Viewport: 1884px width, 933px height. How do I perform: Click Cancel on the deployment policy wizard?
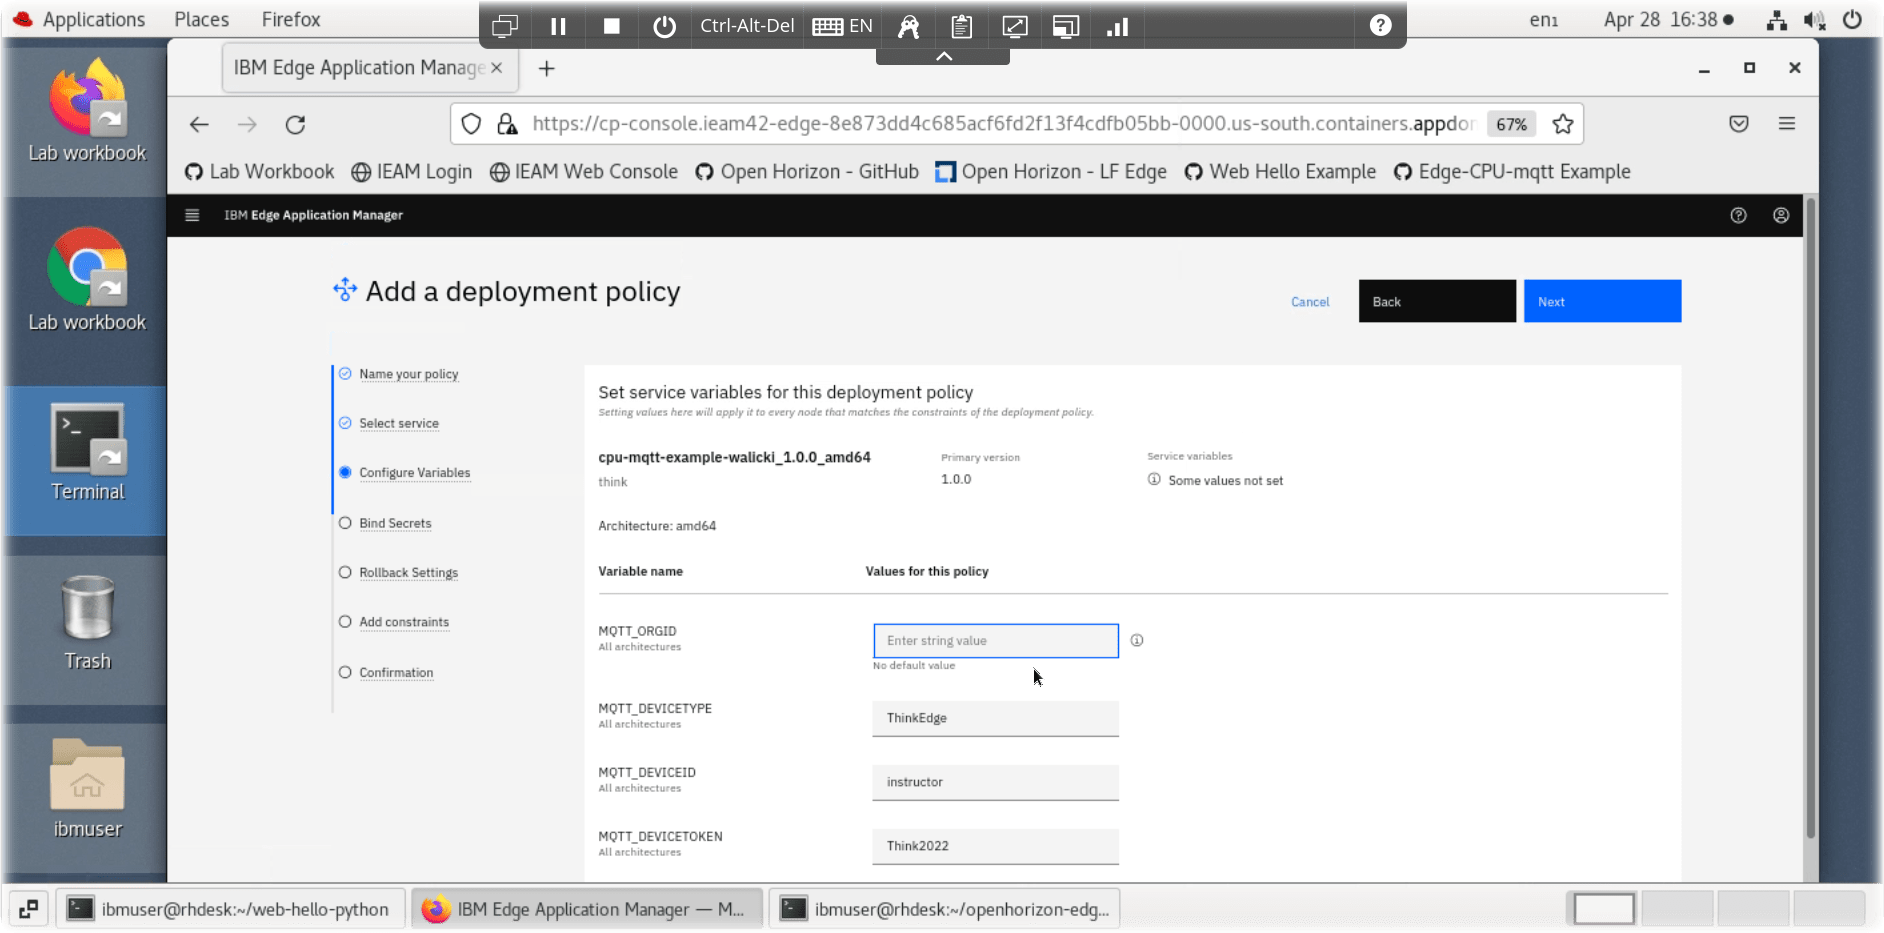click(x=1309, y=302)
